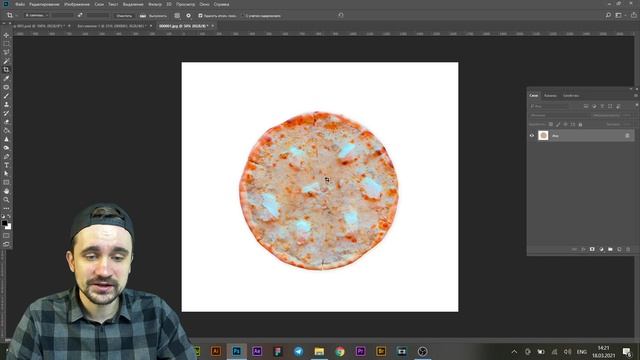Screen dimensions: 640x360
Task: Open the workspace switcher dropdown
Action: (620, 15)
